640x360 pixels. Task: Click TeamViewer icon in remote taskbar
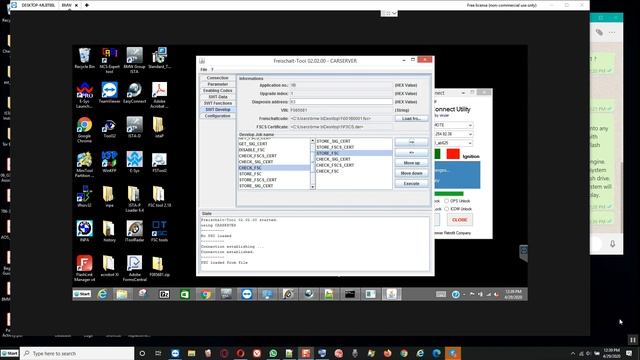click(x=247, y=294)
